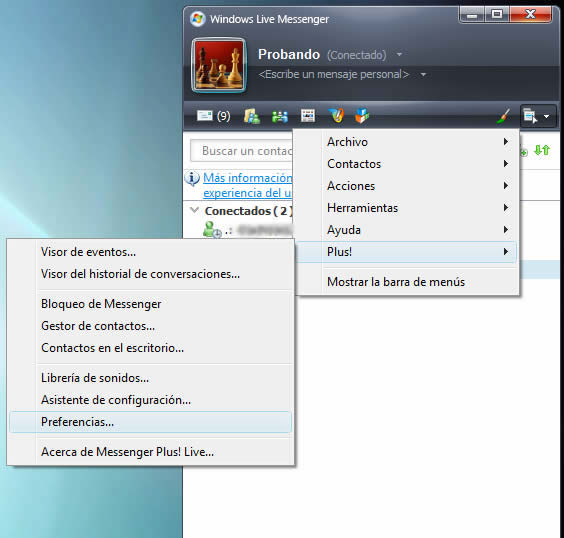
Task: Expand the Herramientas submenu
Action: pyautogui.click(x=407, y=208)
